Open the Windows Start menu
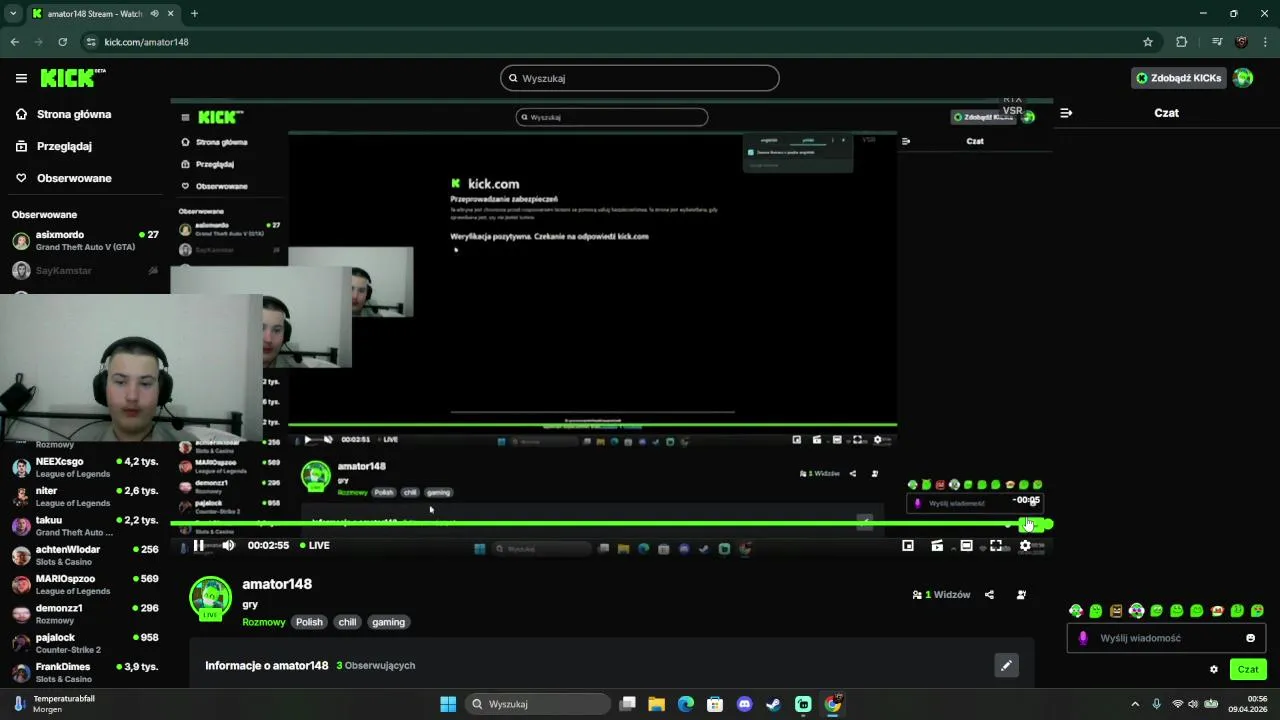This screenshot has height=720, width=1280. coord(448,704)
